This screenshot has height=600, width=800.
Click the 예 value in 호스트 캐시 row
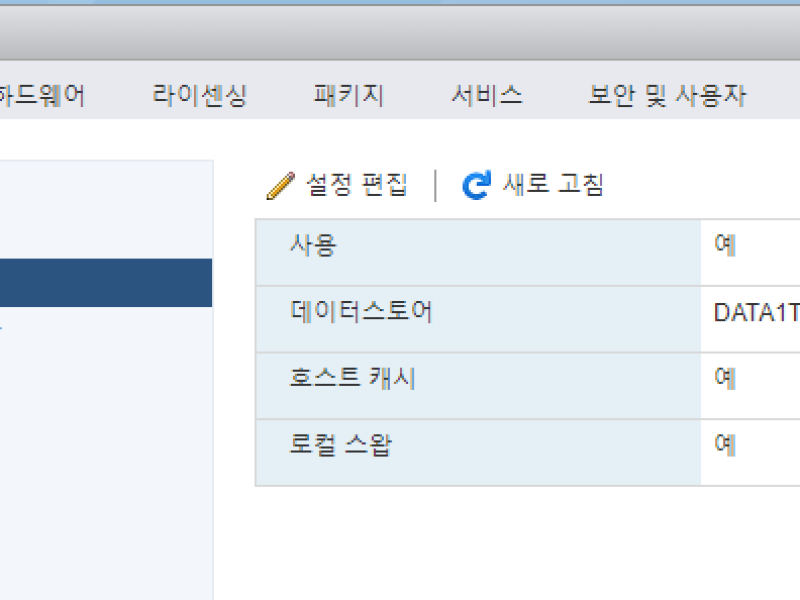725,378
